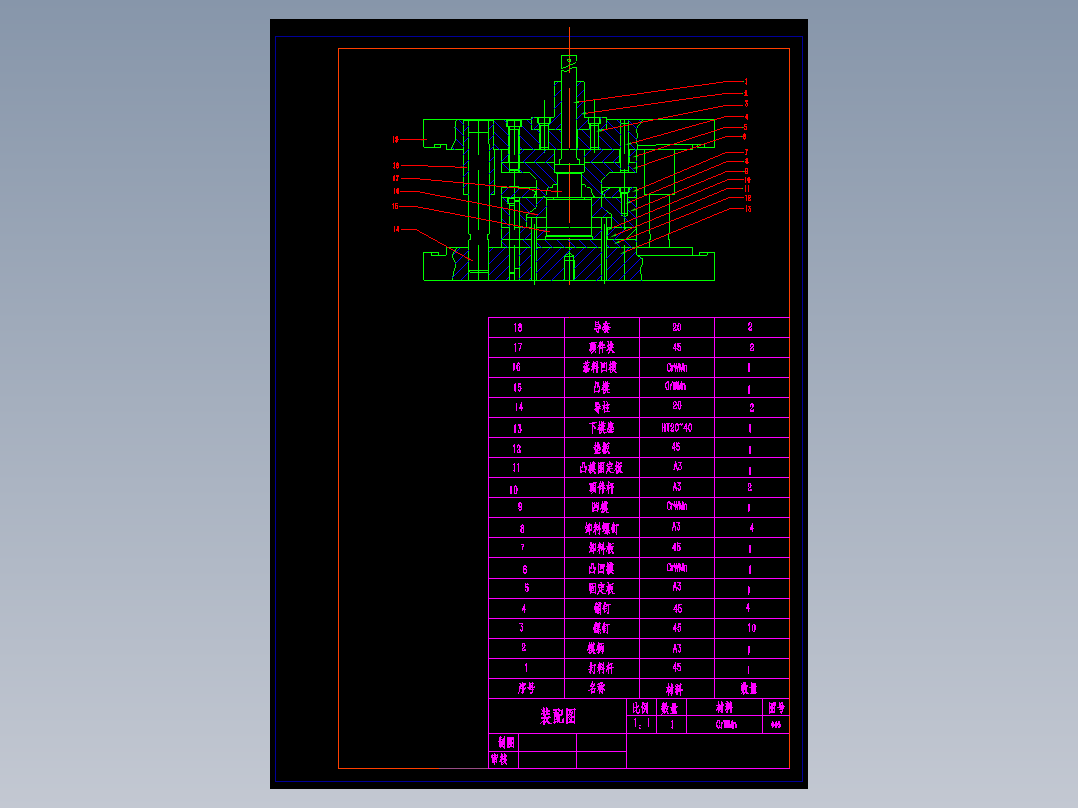Select the 材料 cell showing CrWMn
This screenshot has height=808, width=1078.
point(726,724)
